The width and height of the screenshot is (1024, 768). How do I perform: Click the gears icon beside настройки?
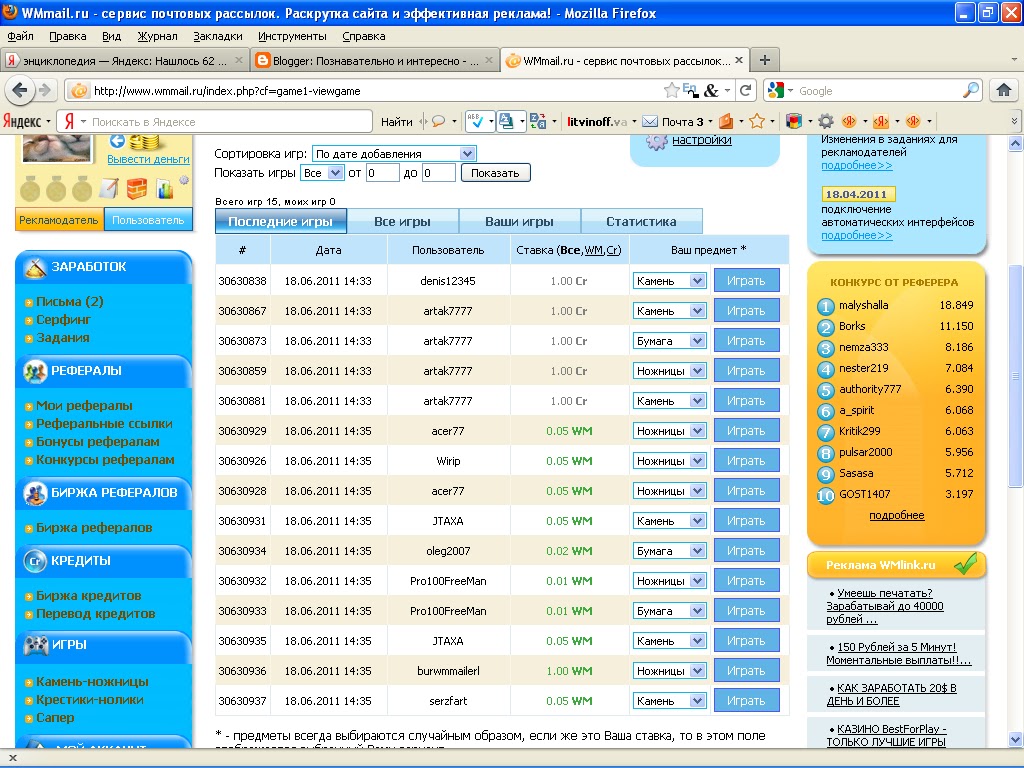tap(656, 141)
